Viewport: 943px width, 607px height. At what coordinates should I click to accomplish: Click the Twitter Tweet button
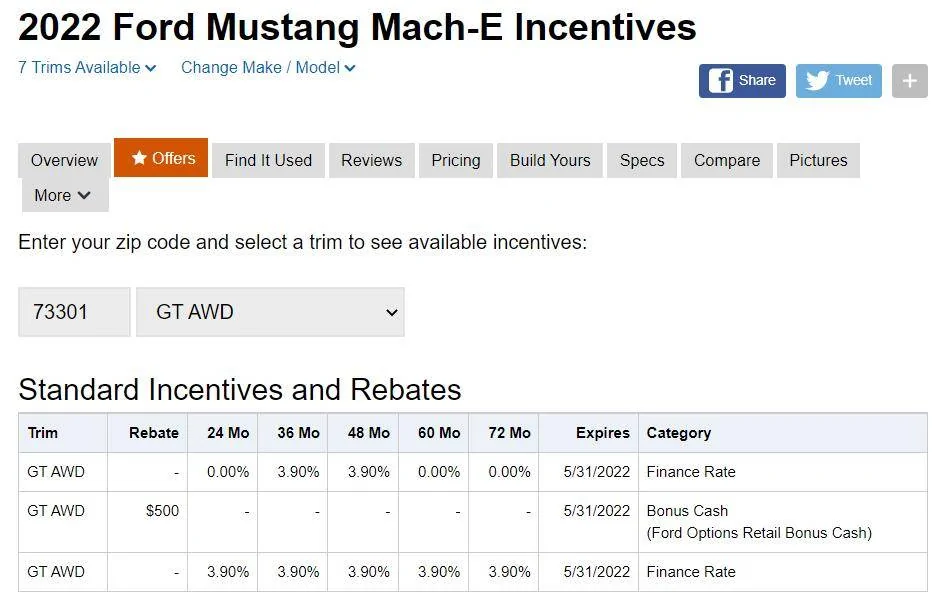pyautogui.click(x=838, y=81)
